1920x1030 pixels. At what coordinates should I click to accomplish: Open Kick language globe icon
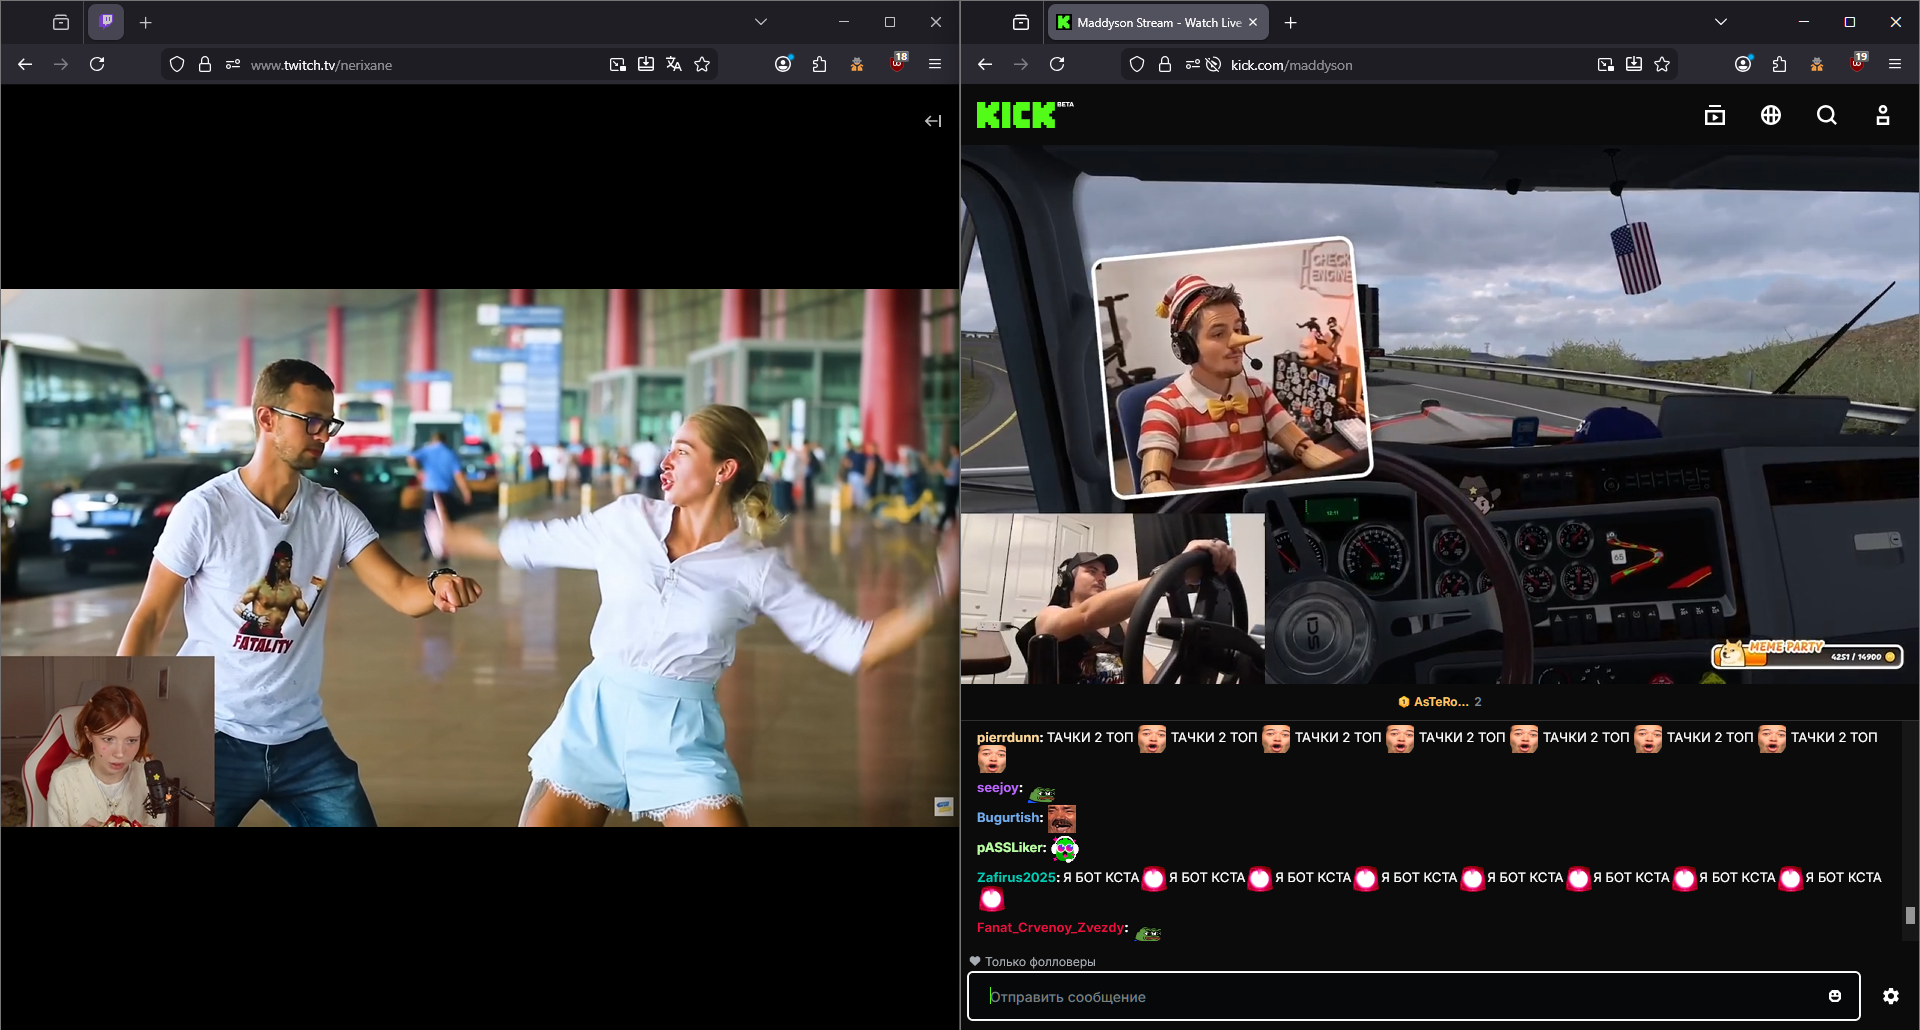(x=1770, y=116)
